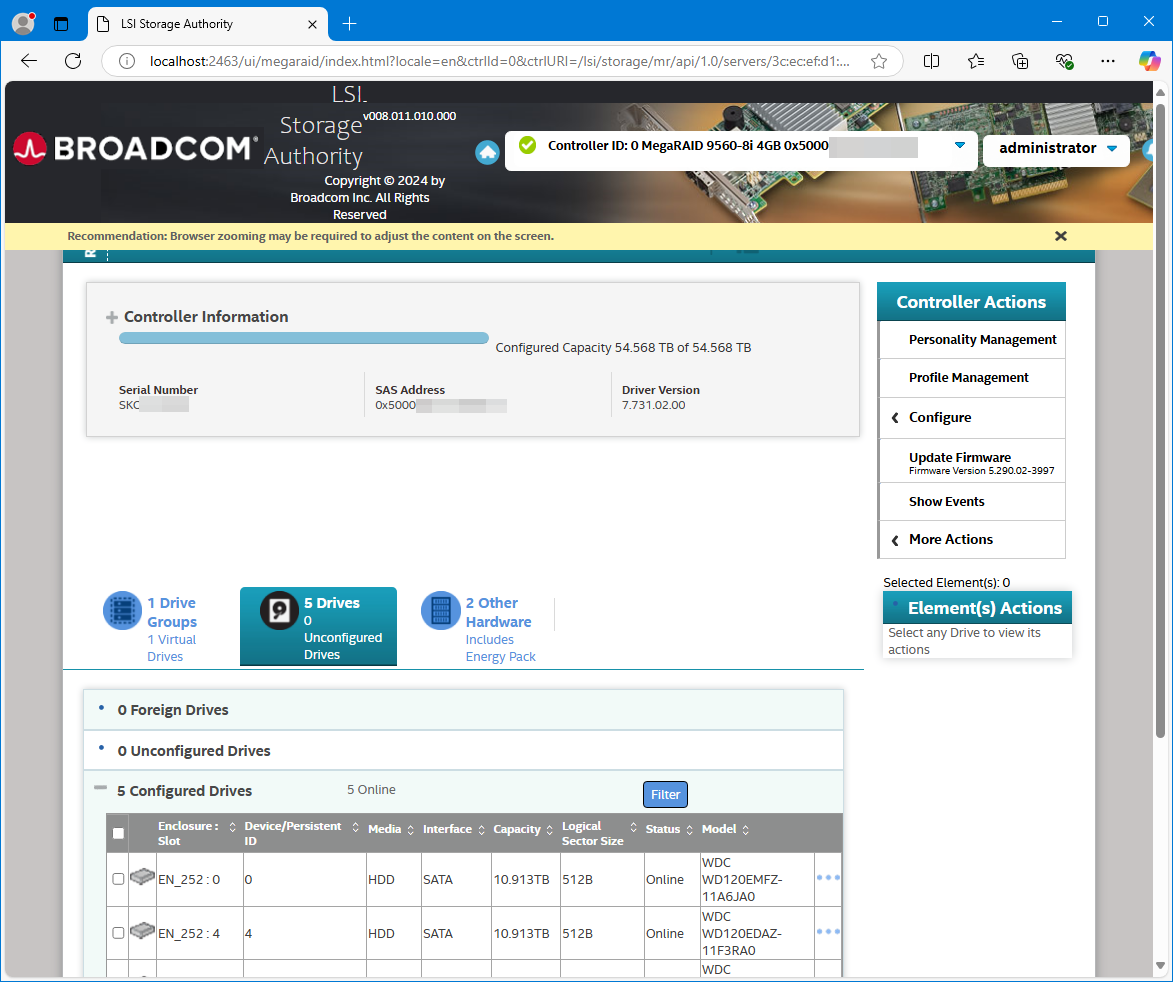Viewport: 1173px width, 982px height.
Task: Click the '5 Online' status text
Action: click(371, 790)
